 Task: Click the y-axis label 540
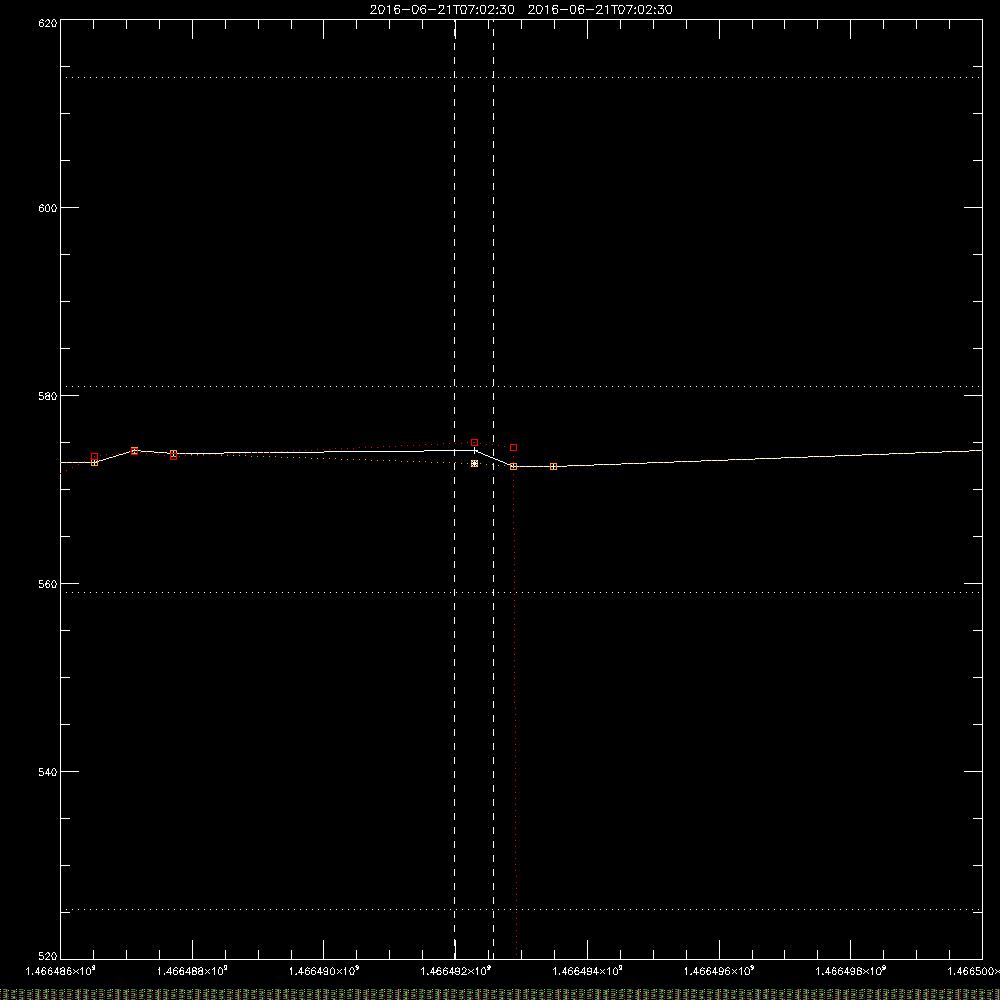pyautogui.click(x=48, y=772)
